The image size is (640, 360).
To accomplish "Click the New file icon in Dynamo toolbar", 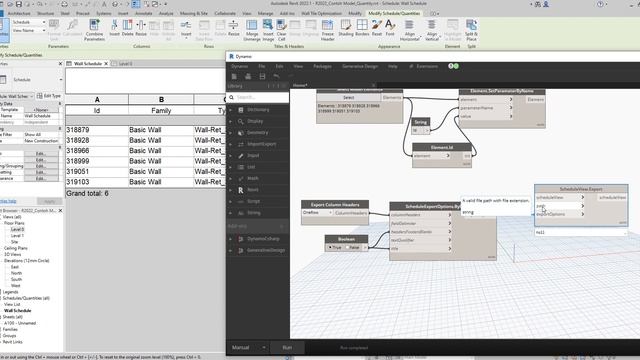I will tap(234, 76).
